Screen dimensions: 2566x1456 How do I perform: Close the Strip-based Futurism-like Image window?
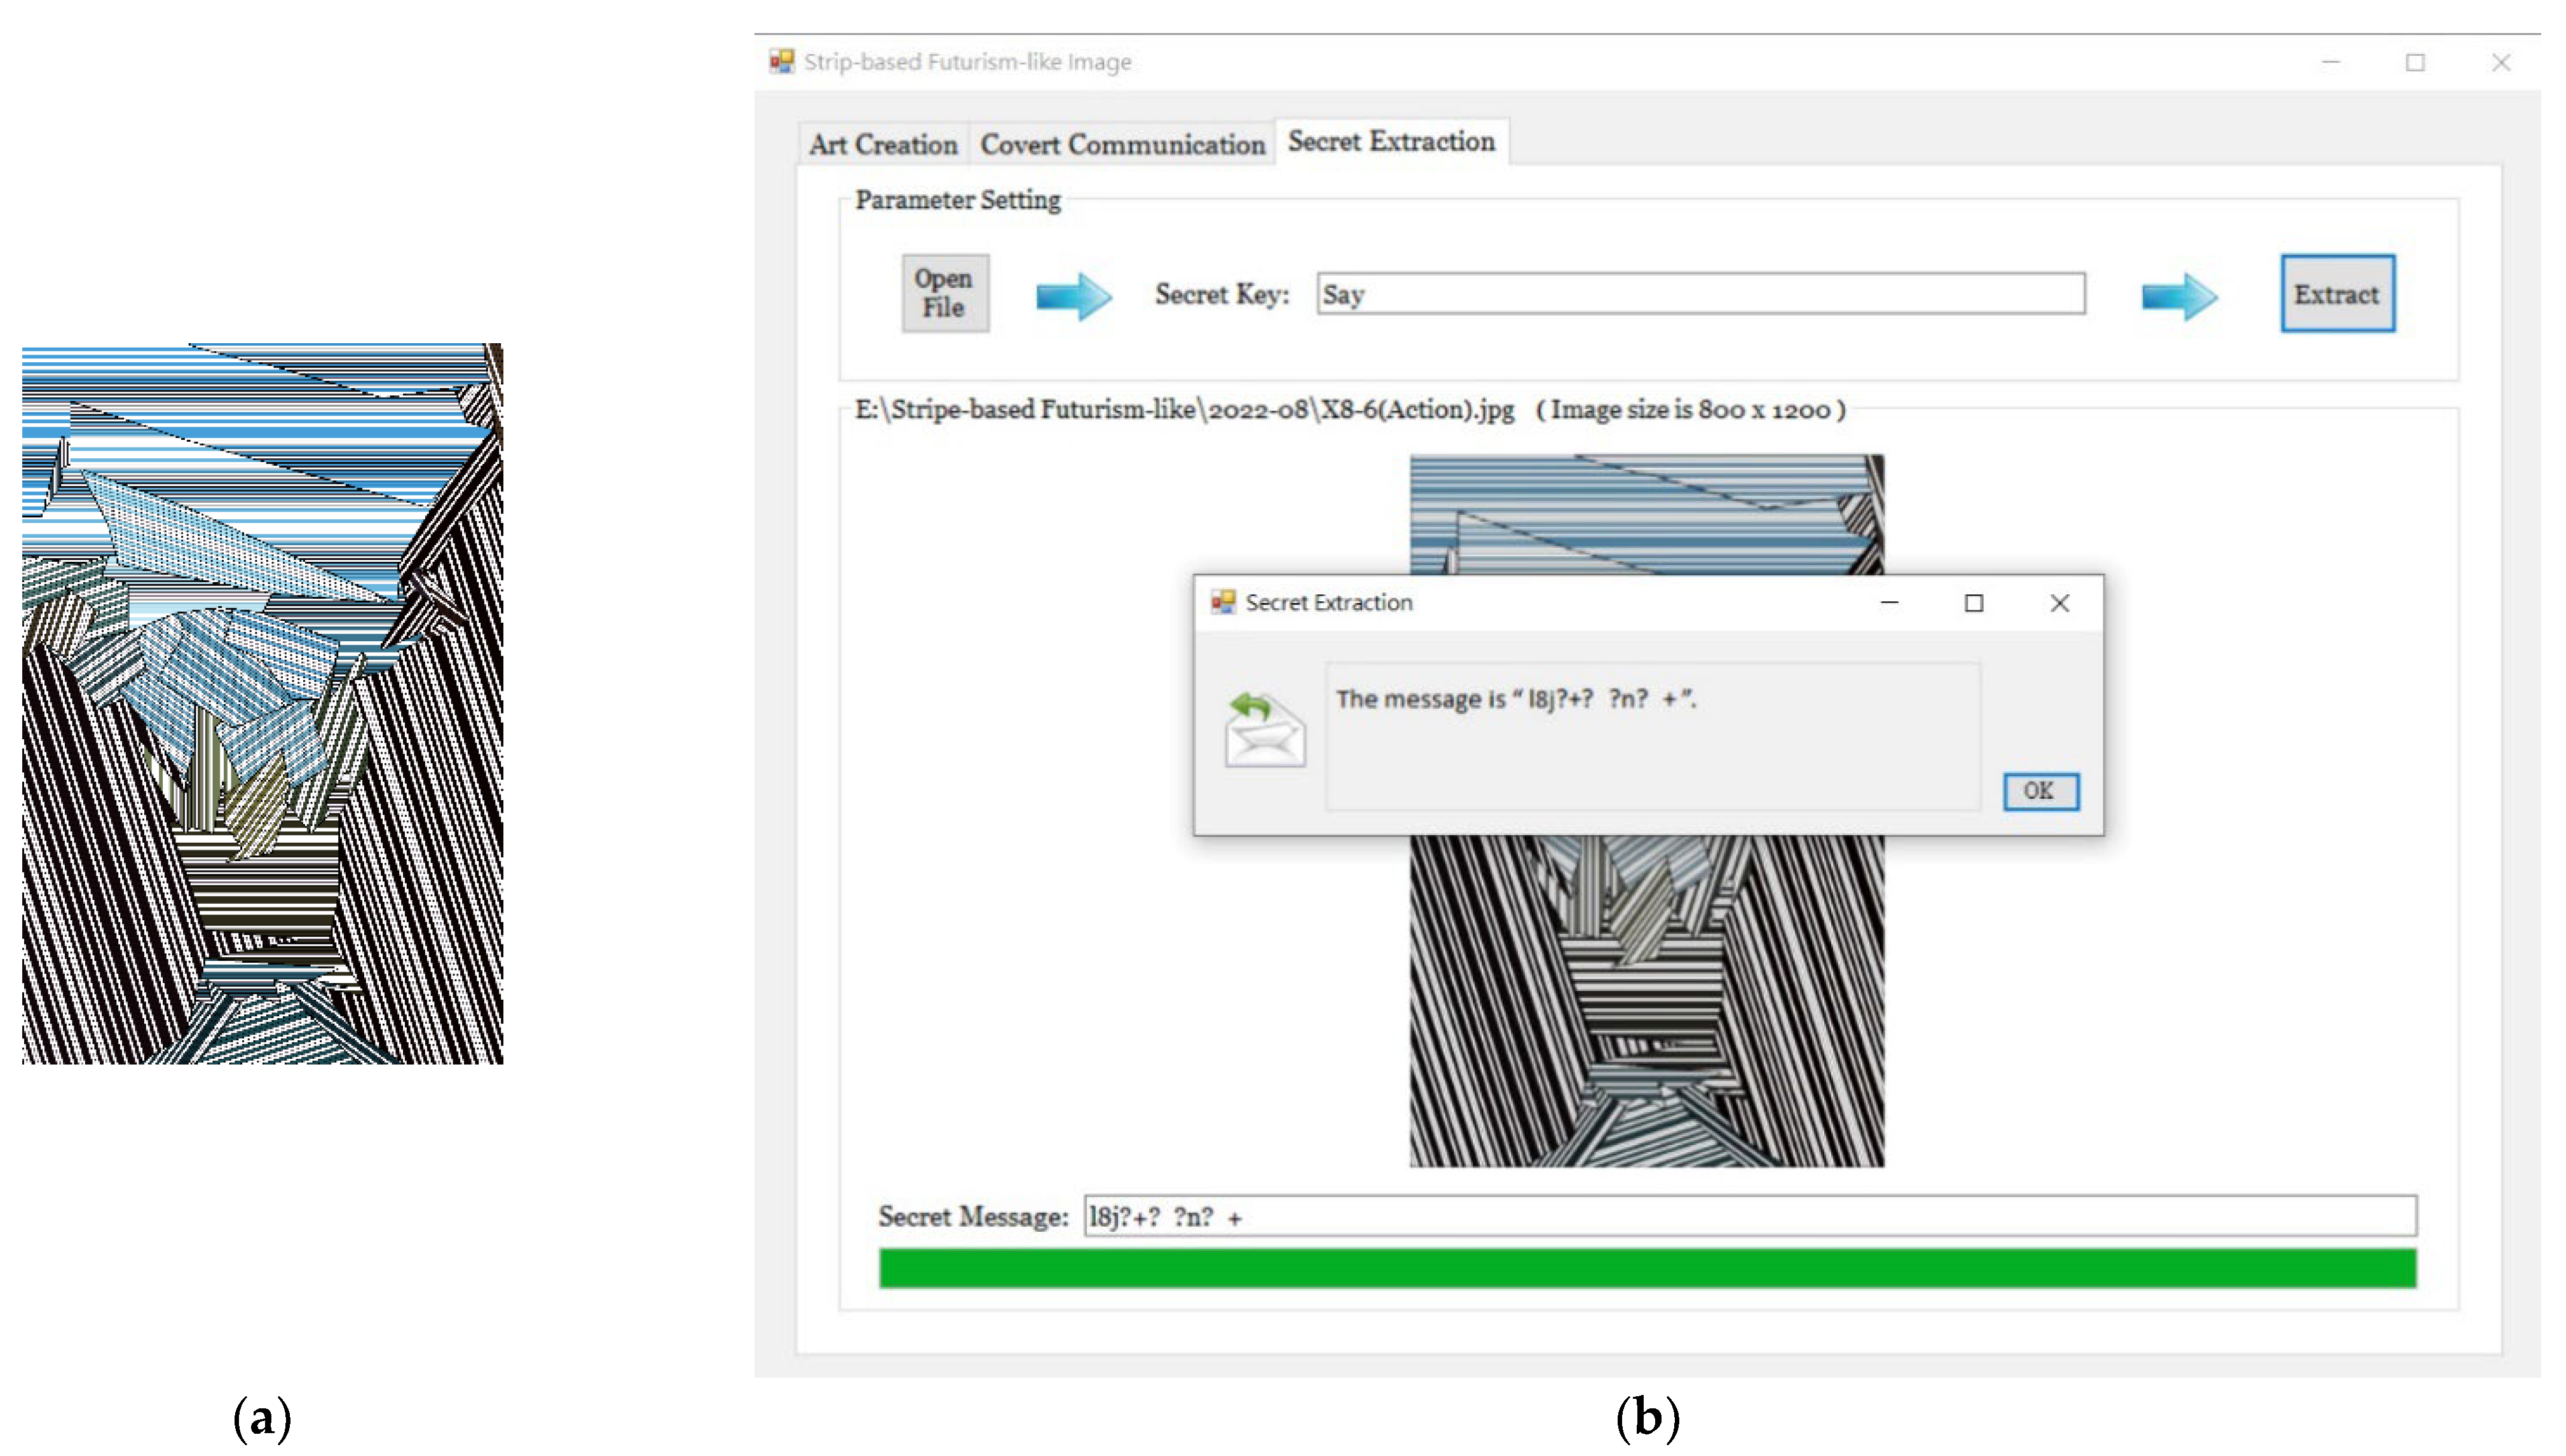[2500, 63]
